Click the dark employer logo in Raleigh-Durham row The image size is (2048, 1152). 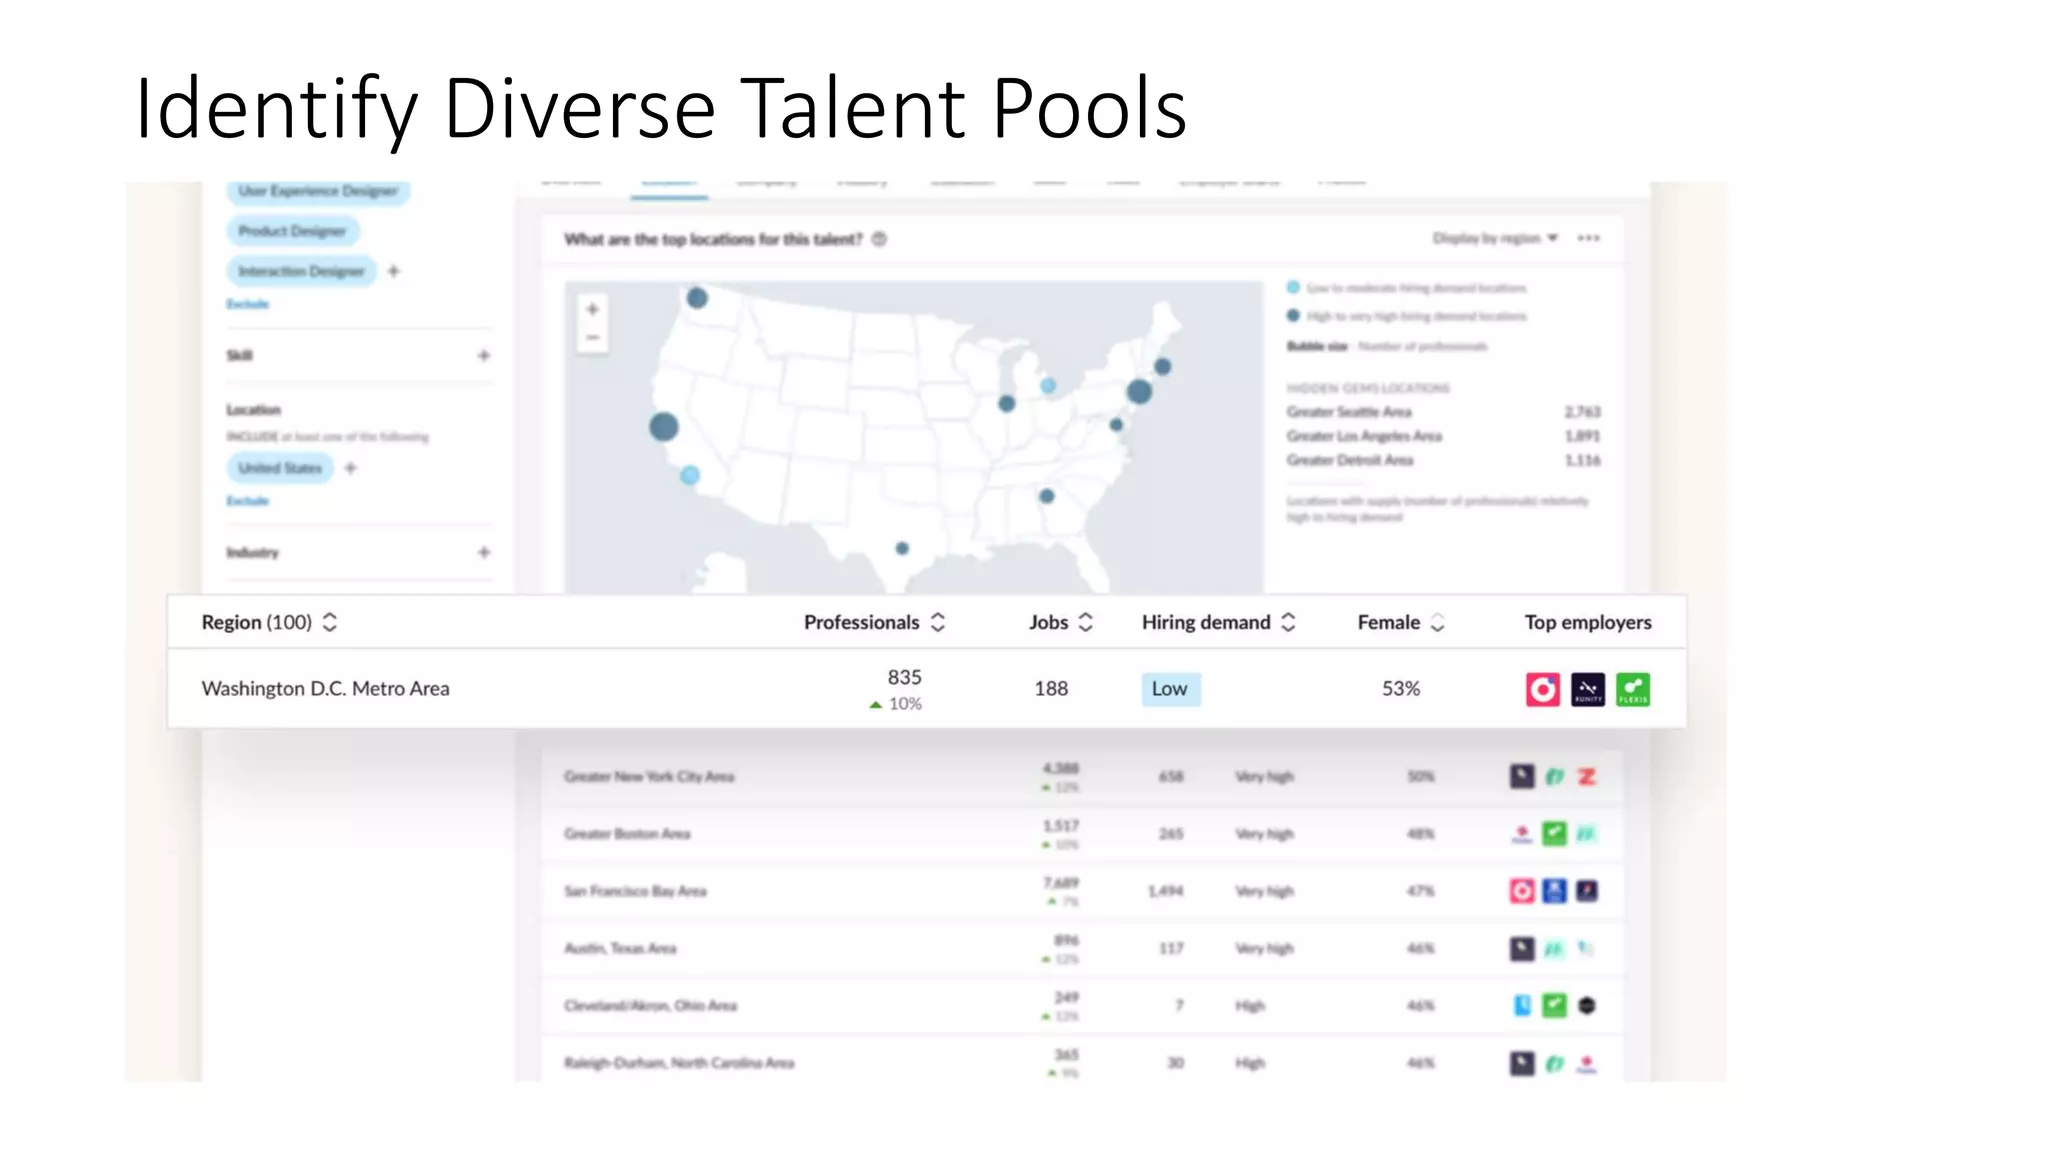pos(1522,1063)
